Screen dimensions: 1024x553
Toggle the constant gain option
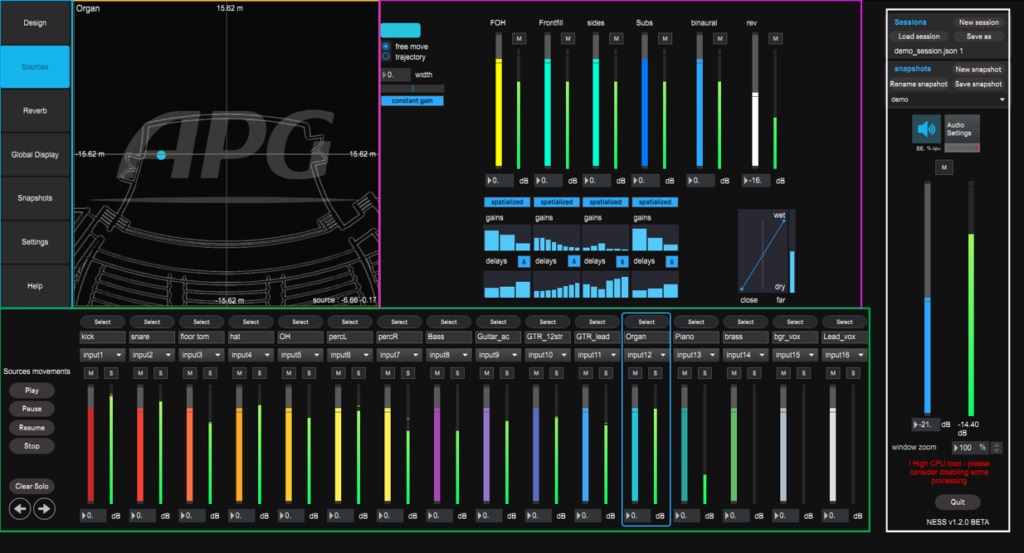[412, 101]
